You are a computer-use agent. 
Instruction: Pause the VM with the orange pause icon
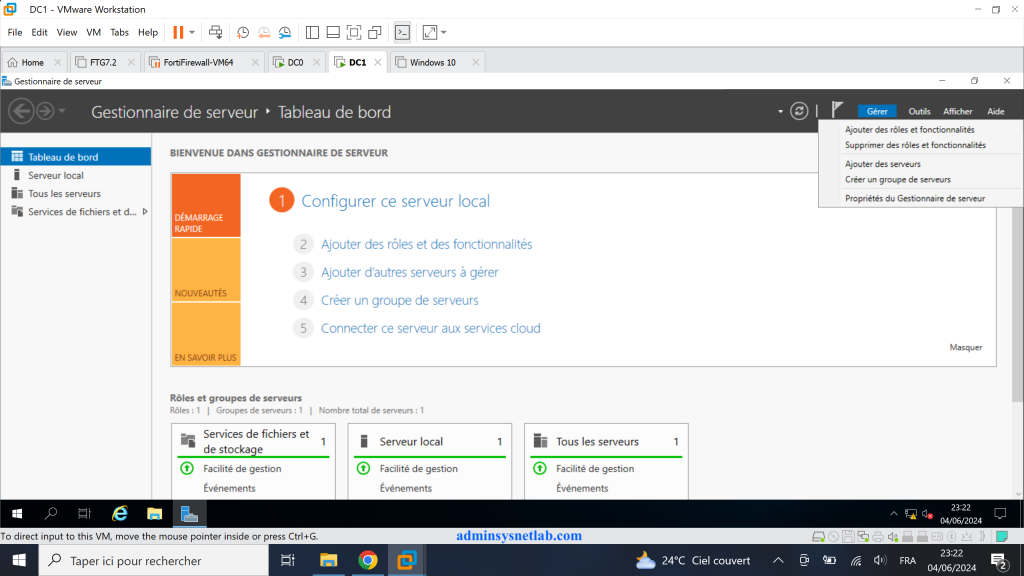coord(178,33)
